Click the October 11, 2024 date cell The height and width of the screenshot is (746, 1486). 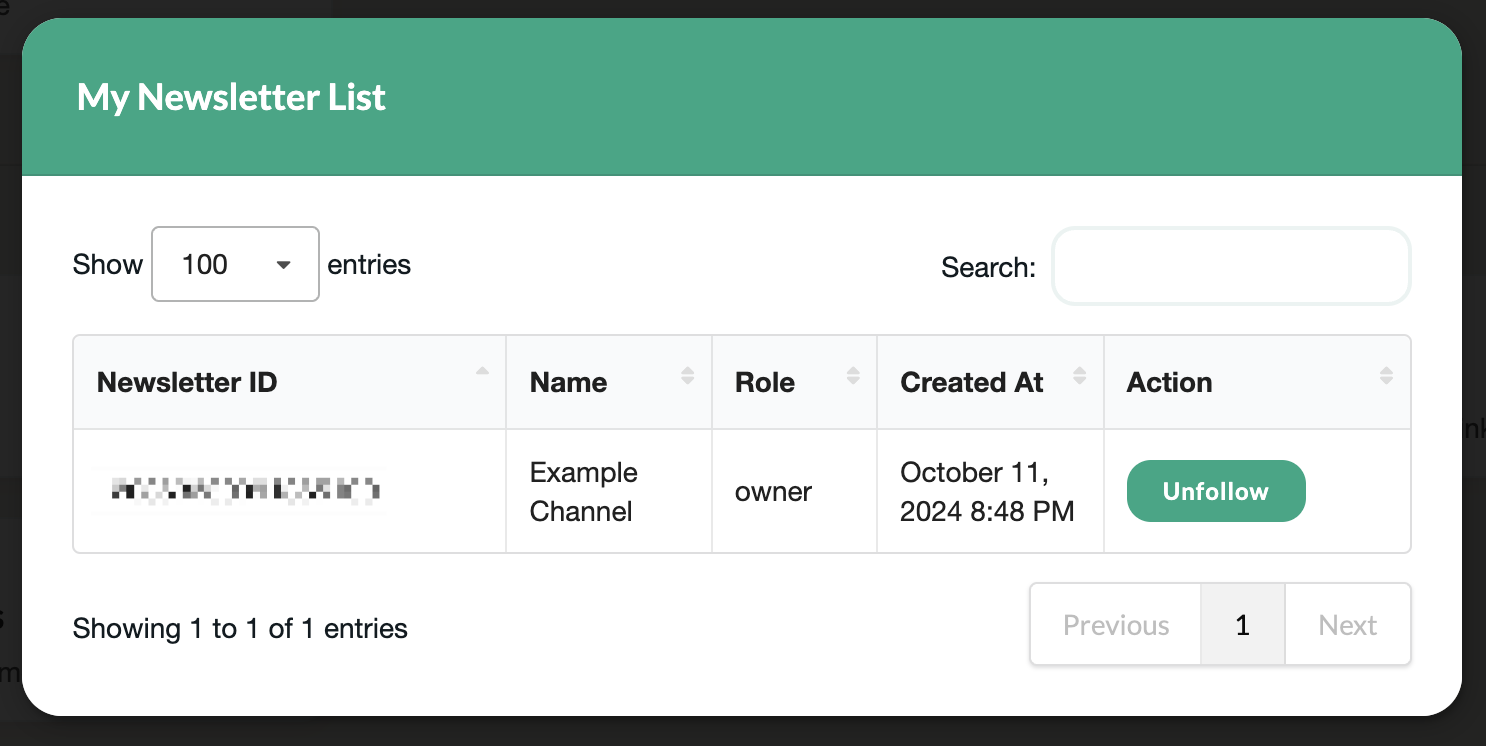[987, 491]
